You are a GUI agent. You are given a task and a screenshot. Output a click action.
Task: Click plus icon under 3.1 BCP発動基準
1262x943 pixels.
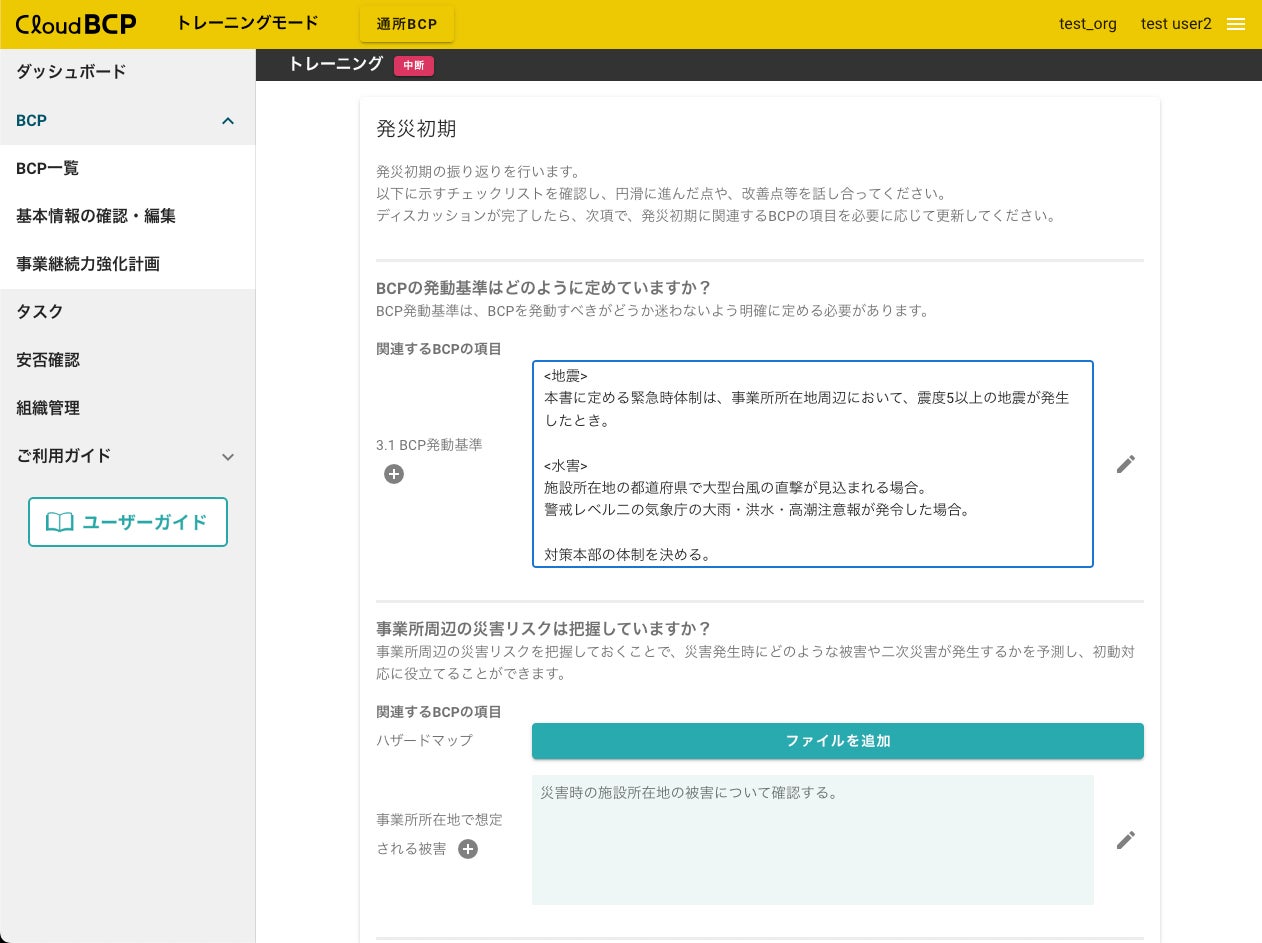(x=394, y=474)
